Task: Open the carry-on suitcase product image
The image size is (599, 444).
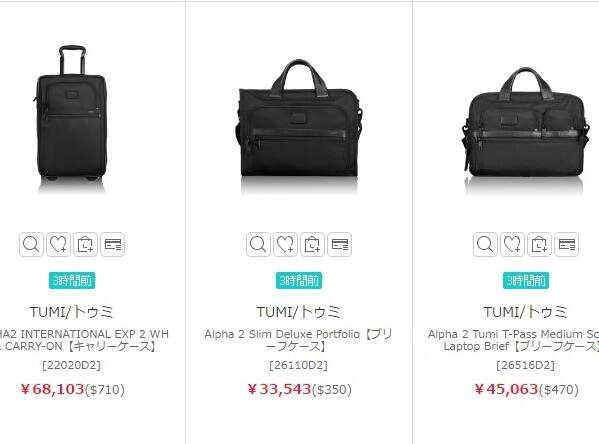Action: pos(71,113)
